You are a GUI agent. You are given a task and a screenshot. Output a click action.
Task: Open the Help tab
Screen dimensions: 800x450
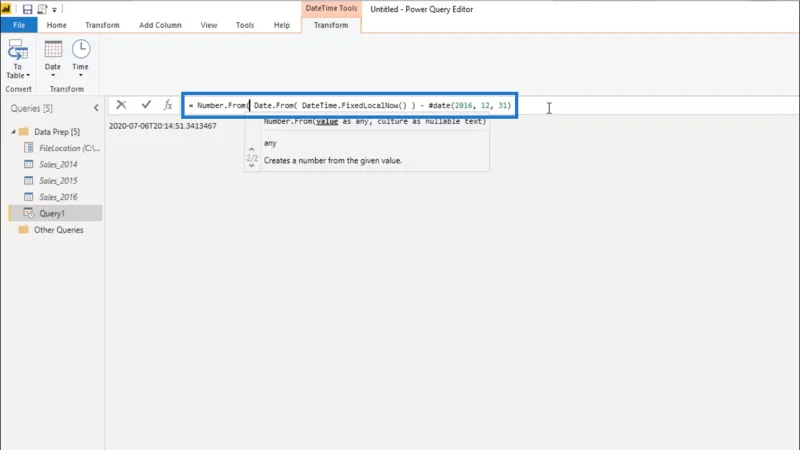(282, 25)
